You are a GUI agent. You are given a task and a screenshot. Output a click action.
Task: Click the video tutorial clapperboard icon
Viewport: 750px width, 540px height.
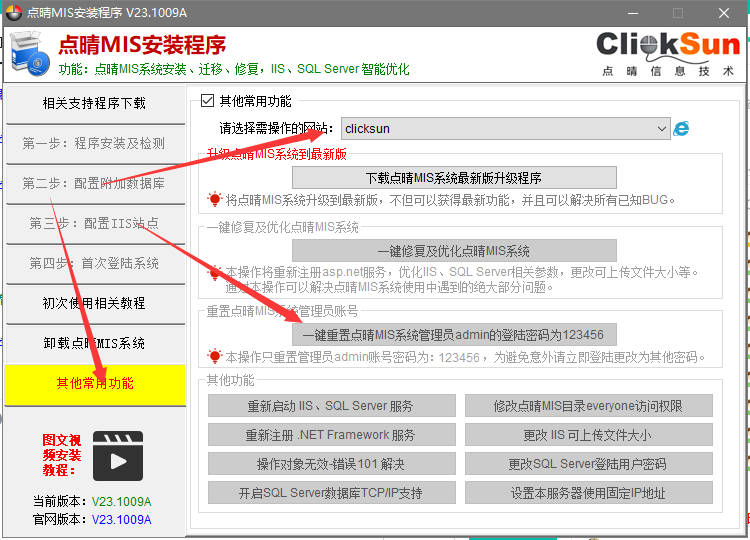[x=119, y=457]
